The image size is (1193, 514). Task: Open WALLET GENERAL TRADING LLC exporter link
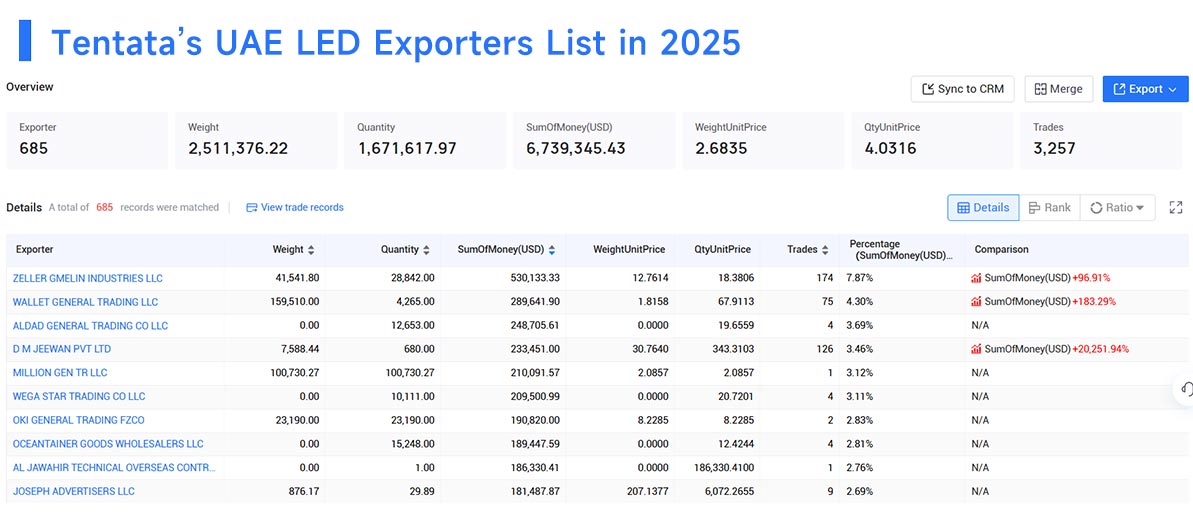pos(85,302)
